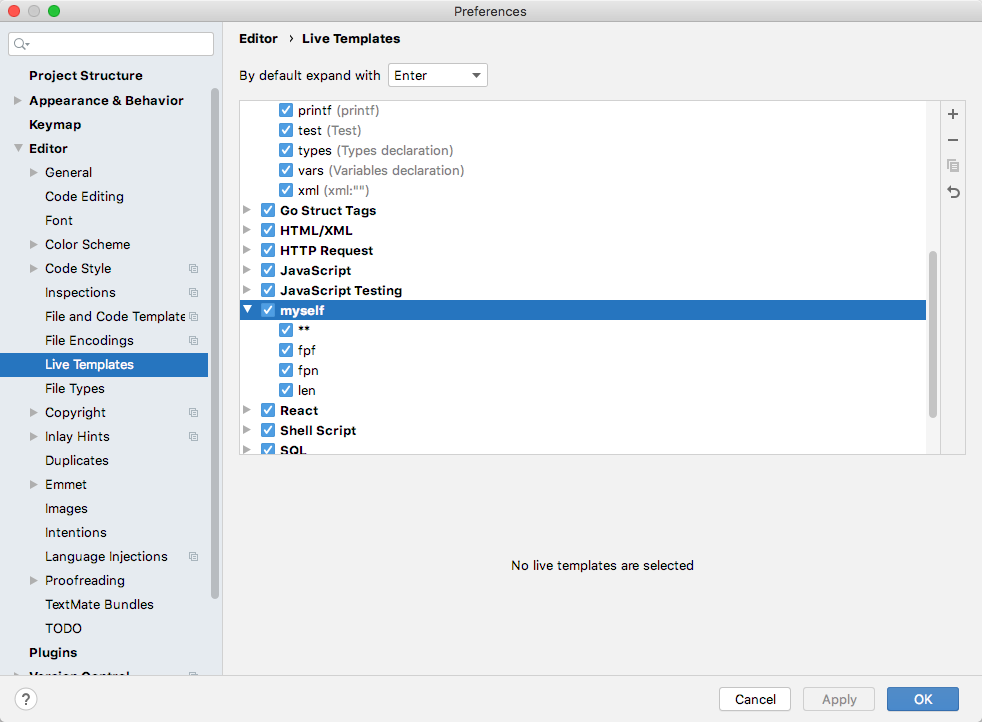Click the project-level icon beside File and Code Templates
Image resolution: width=982 pixels, height=722 pixels.
pyautogui.click(x=194, y=317)
